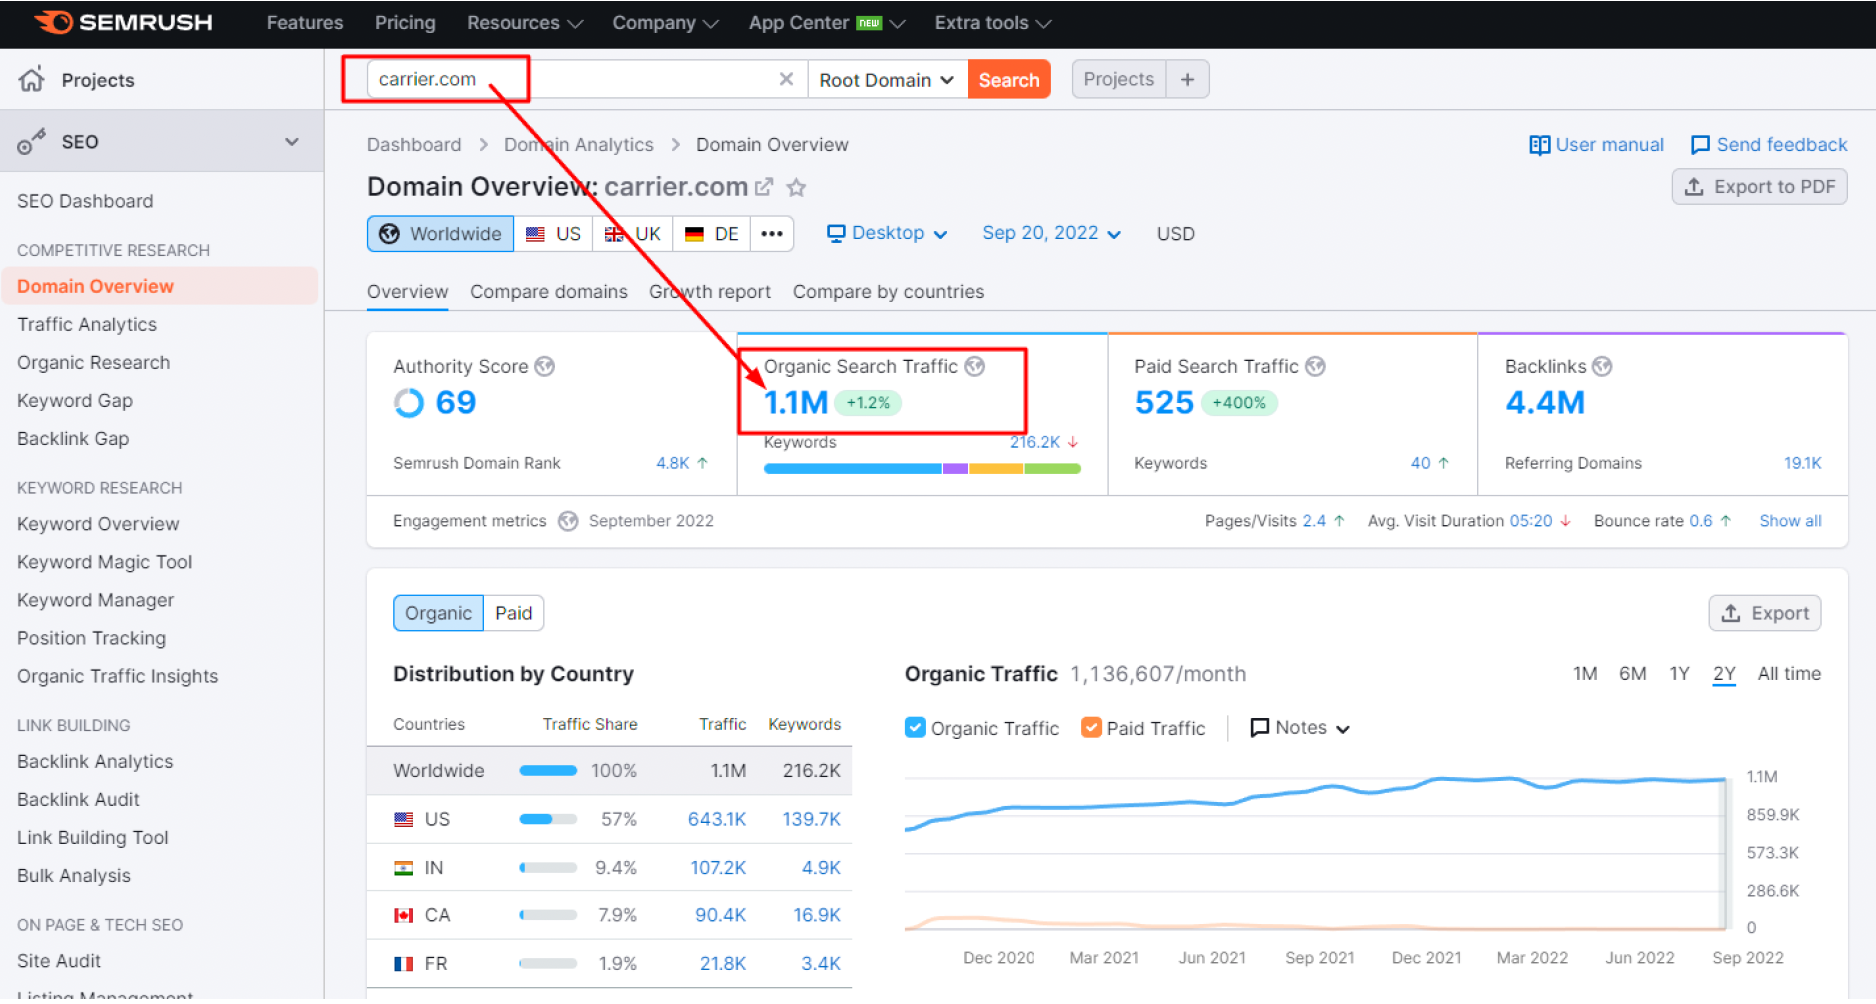Go to Dashboard breadcrumb link

click(414, 145)
